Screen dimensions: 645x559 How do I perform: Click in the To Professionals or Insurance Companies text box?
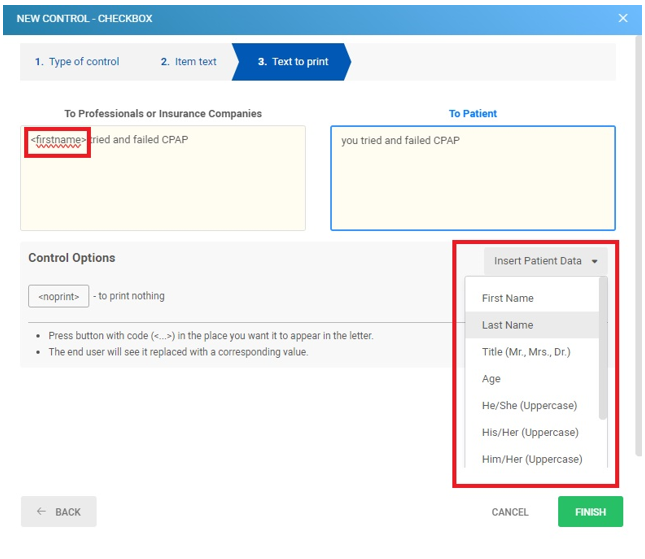point(163,178)
